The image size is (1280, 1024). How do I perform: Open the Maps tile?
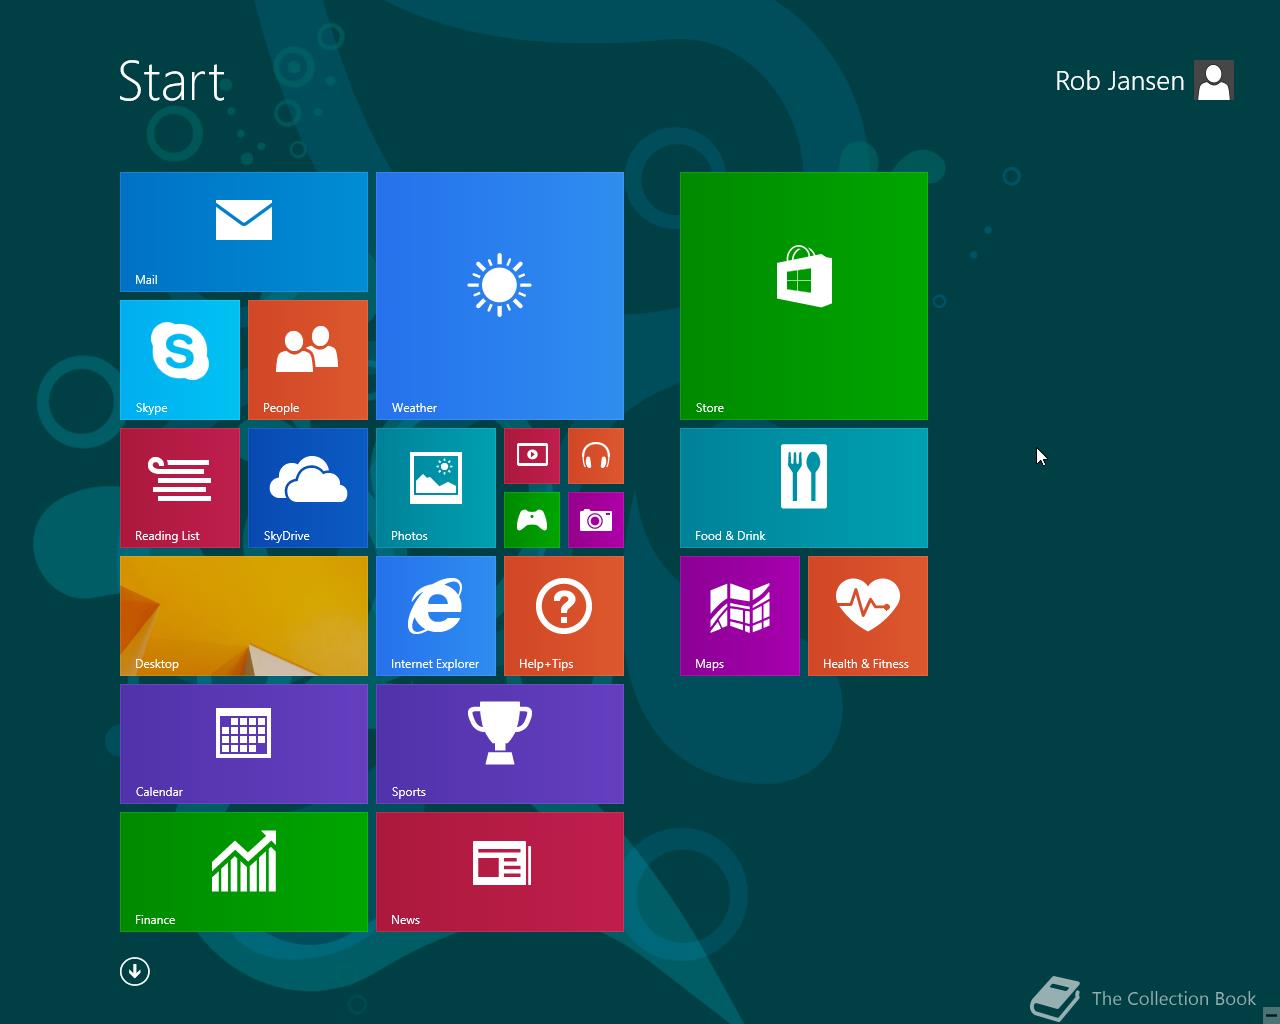click(x=740, y=616)
